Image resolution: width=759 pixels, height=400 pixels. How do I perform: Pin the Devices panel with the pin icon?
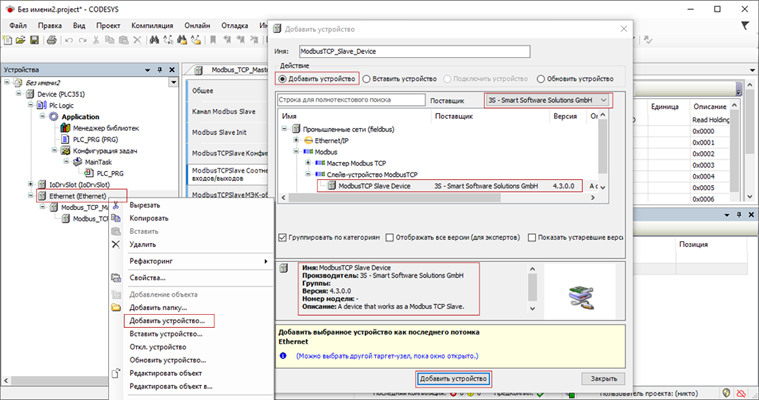pyautogui.click(x=160, y=70)
